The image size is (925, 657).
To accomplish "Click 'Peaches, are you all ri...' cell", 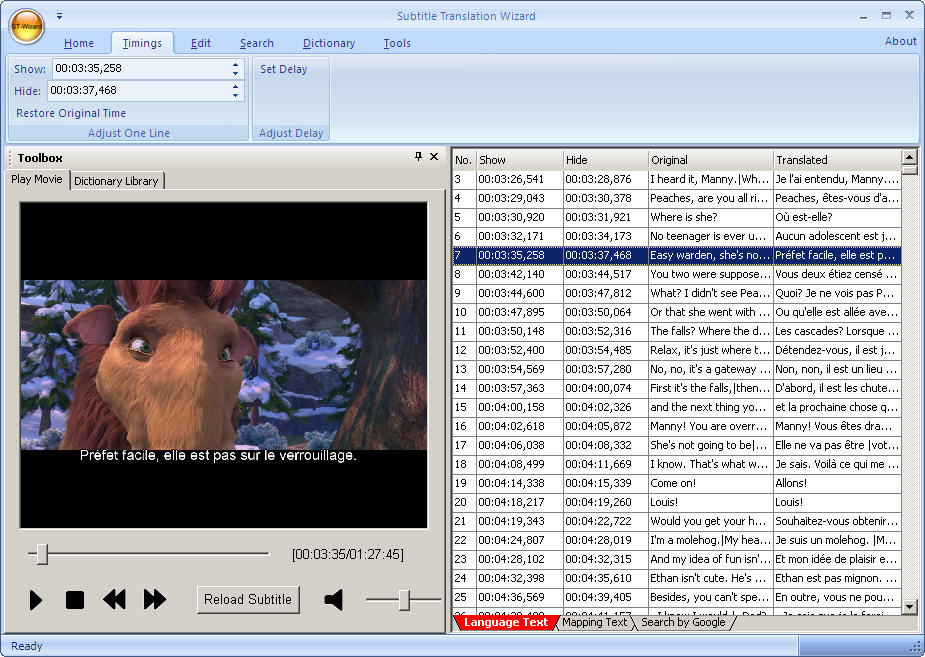I will 710,198.
